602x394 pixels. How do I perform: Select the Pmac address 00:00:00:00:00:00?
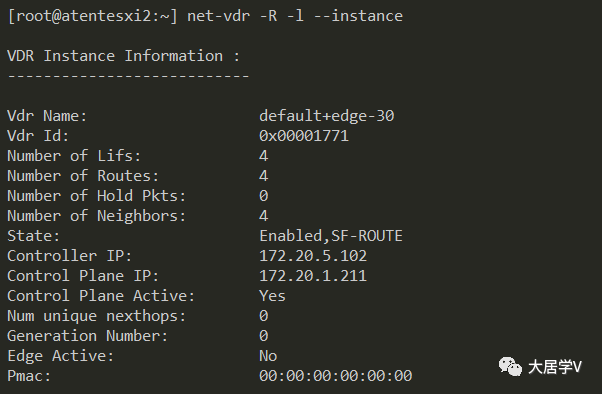[336, 376]
